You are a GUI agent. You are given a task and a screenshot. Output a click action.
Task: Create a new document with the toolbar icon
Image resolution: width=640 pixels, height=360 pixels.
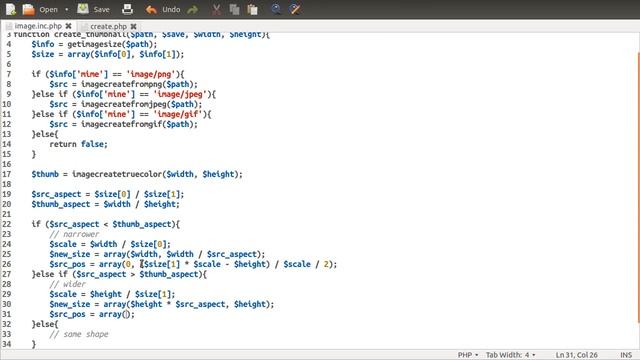click(11, 9)
